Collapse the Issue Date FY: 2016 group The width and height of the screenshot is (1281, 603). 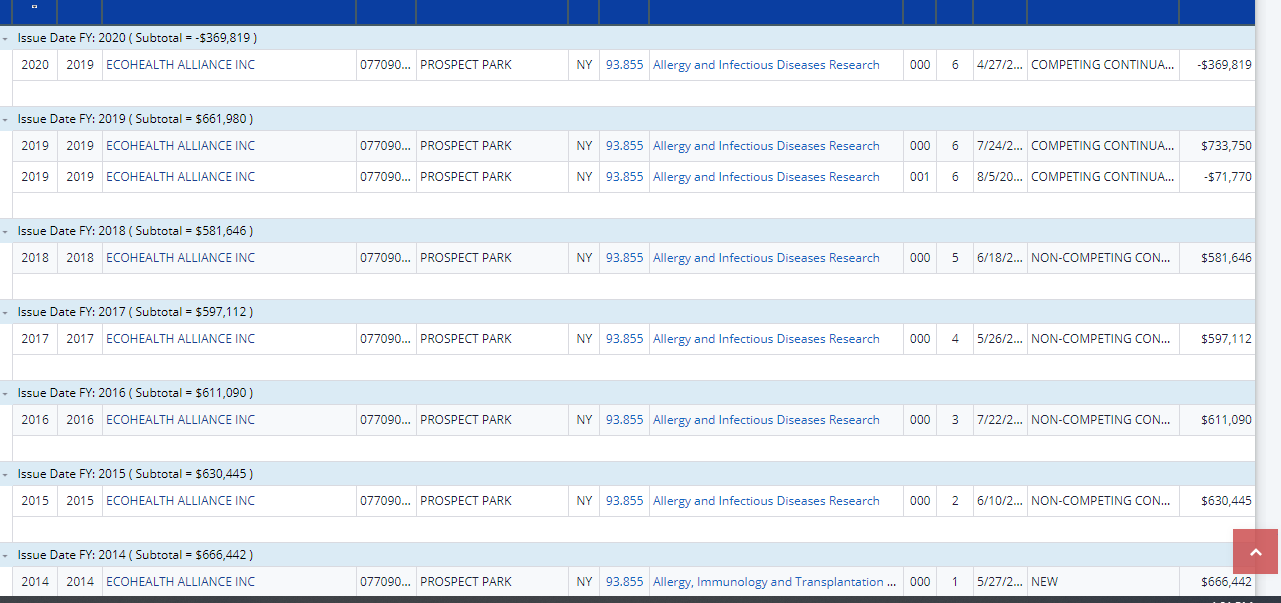[x=7, y=393]
